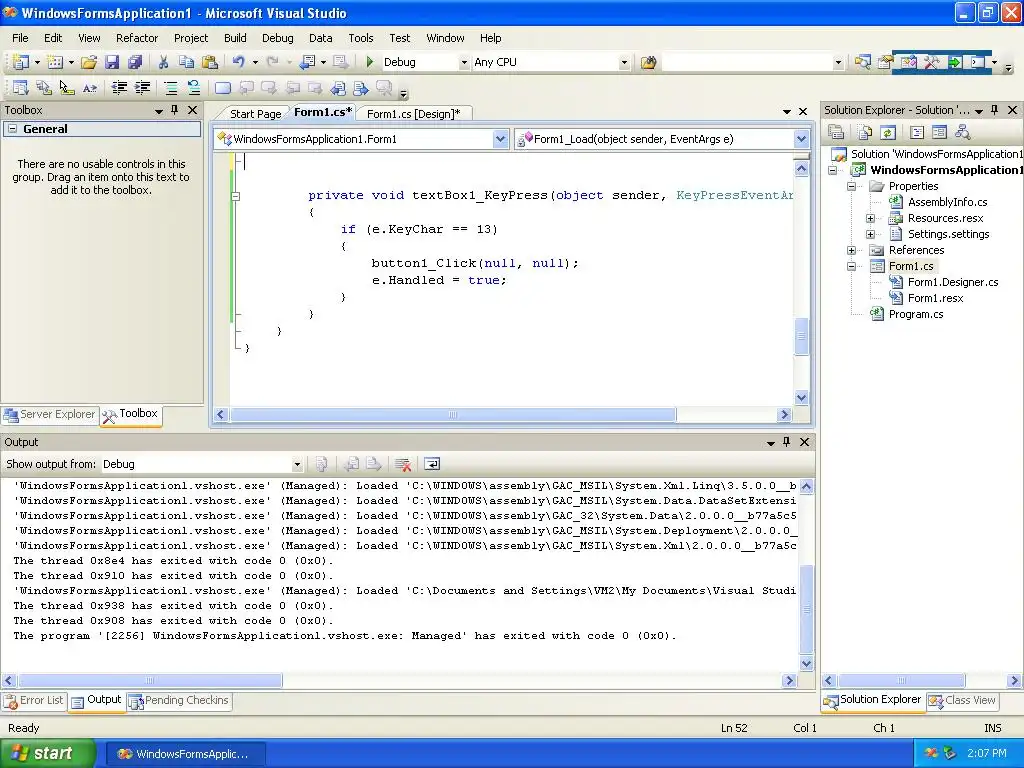Select Program.cs in Solution Explorer
Viewport: 1024px width, 768px height.
click(x=916, y=314)
